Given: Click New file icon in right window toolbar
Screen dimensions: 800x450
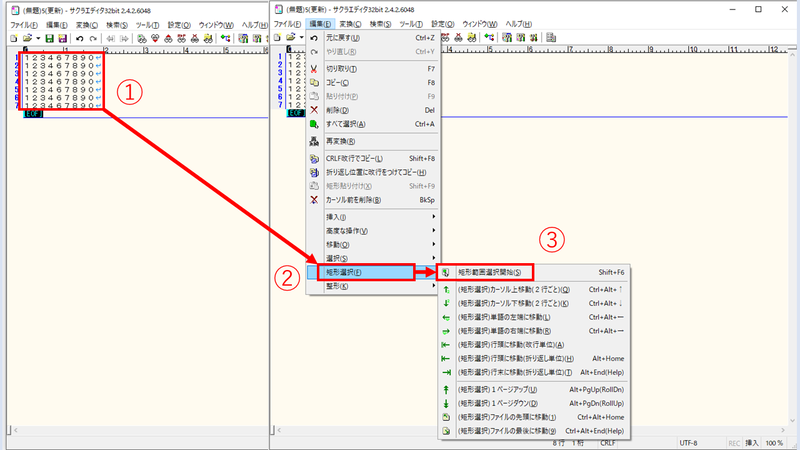Looking at the screenshot, I should tap(277, 37).
